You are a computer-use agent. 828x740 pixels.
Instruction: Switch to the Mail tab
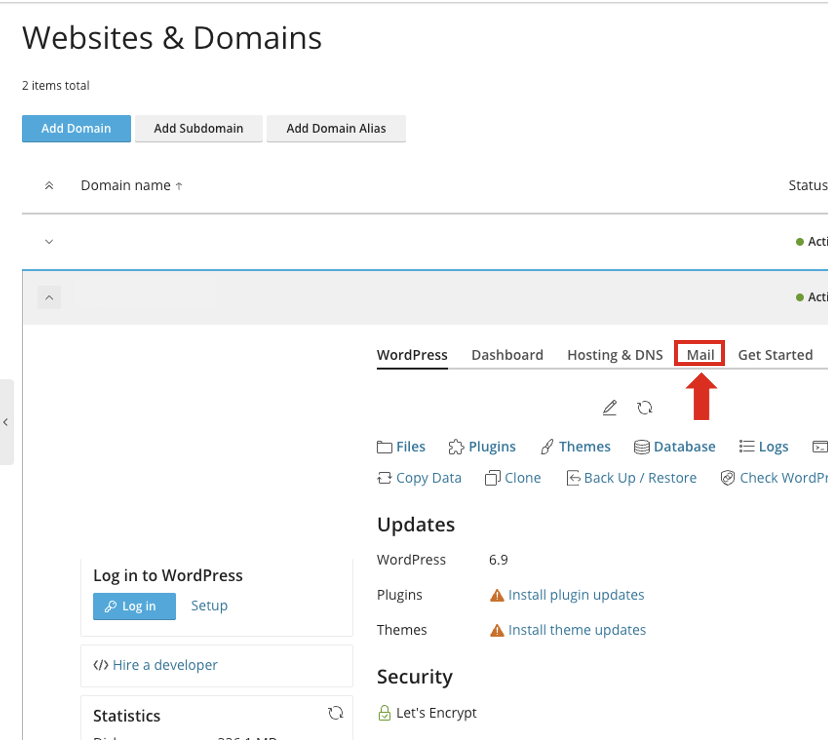click(x=700, y=355)
